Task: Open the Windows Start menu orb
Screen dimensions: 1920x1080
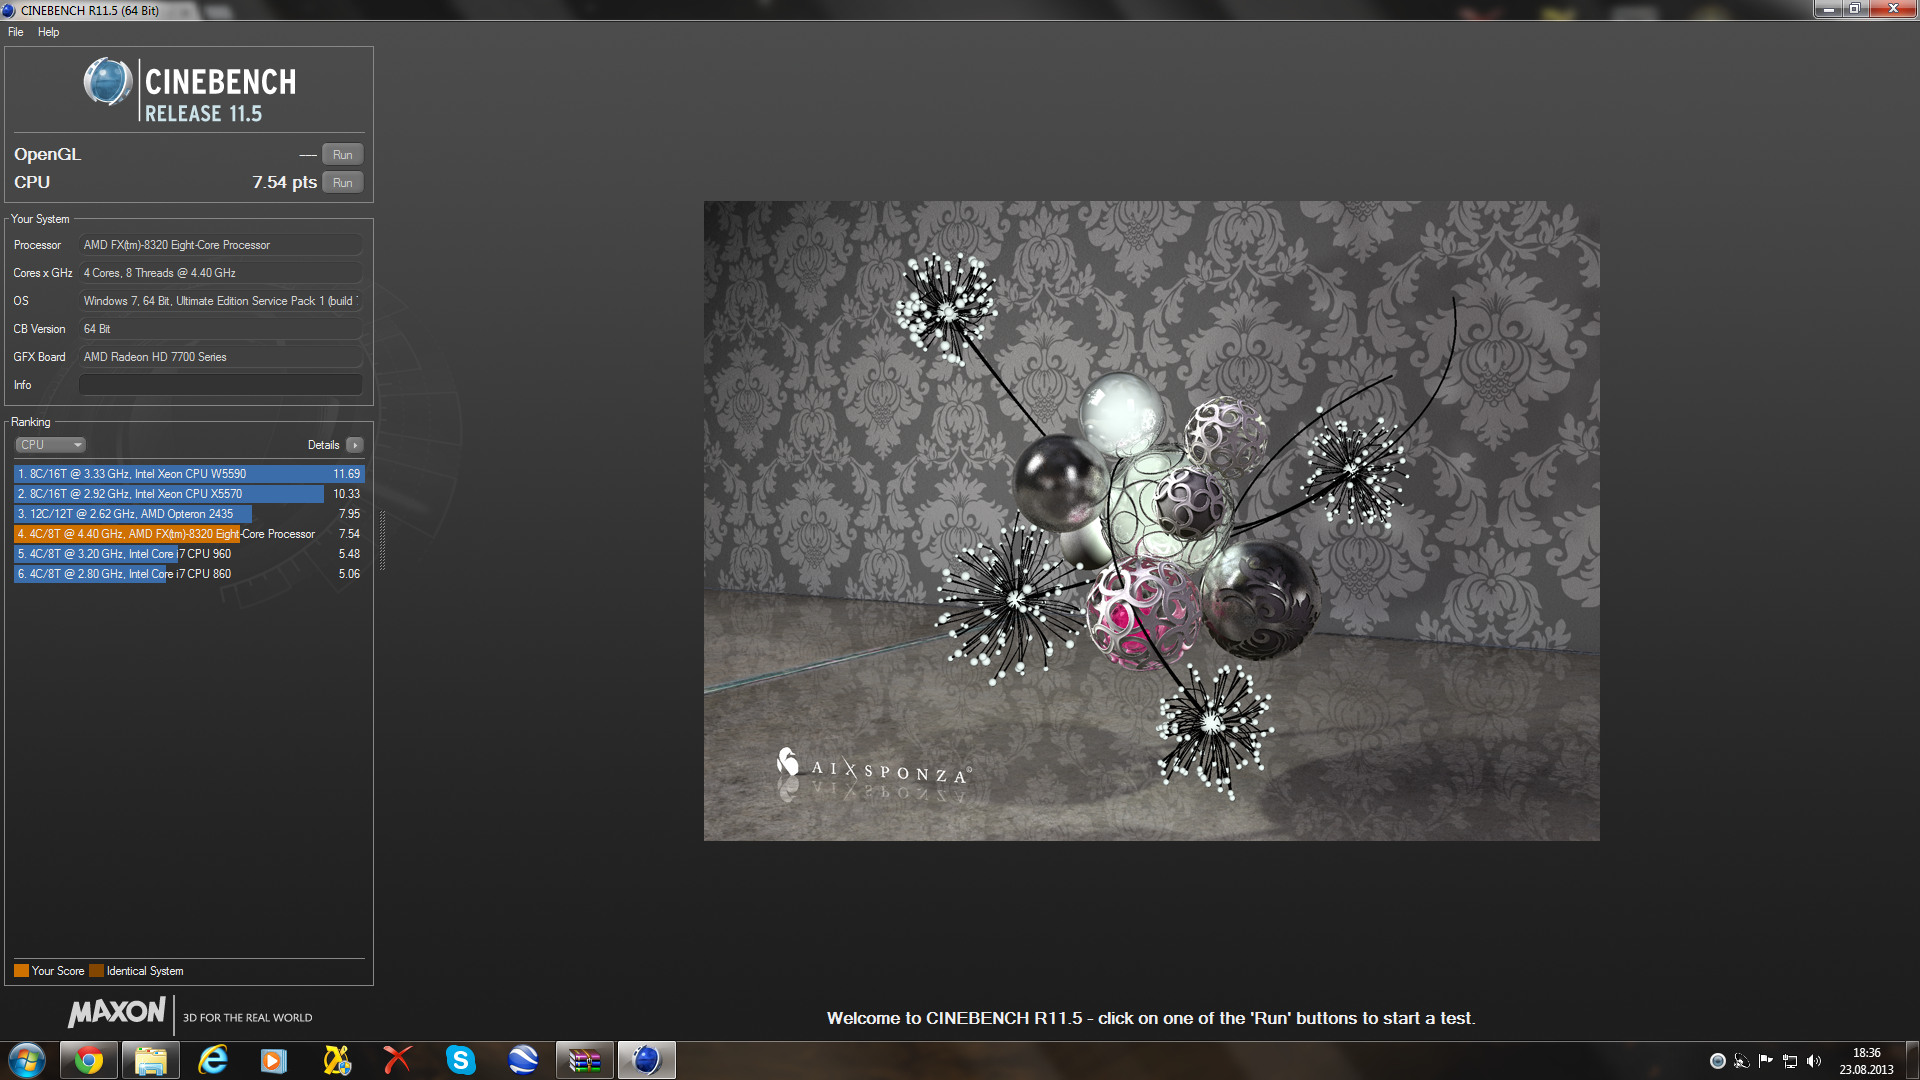Action: point(27,1060)
